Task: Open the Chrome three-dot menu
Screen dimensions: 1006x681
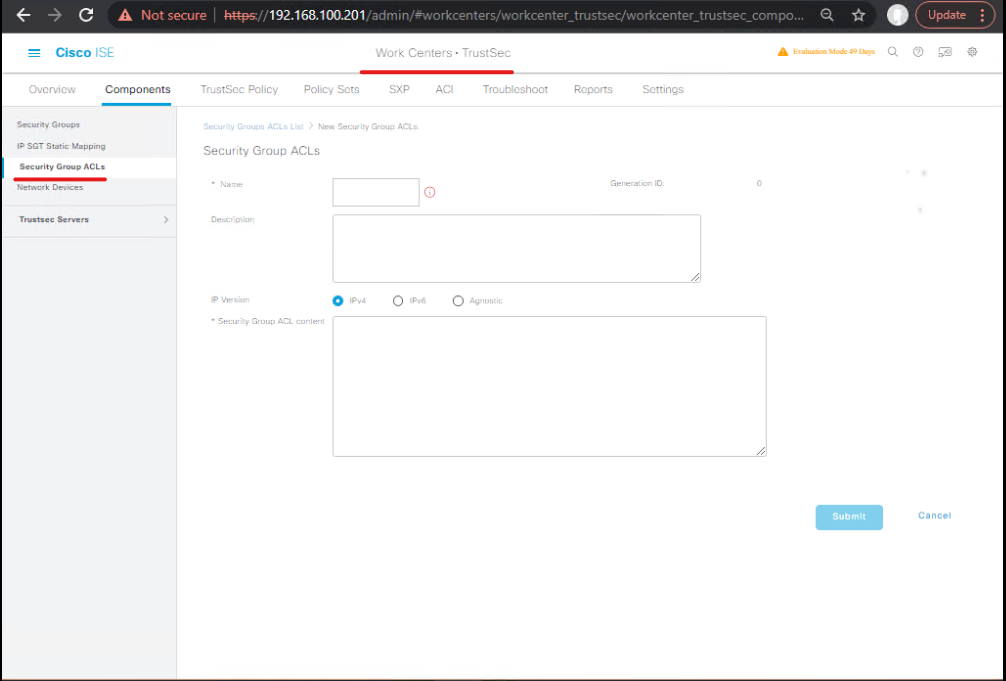Action: (x=982, y=15)
